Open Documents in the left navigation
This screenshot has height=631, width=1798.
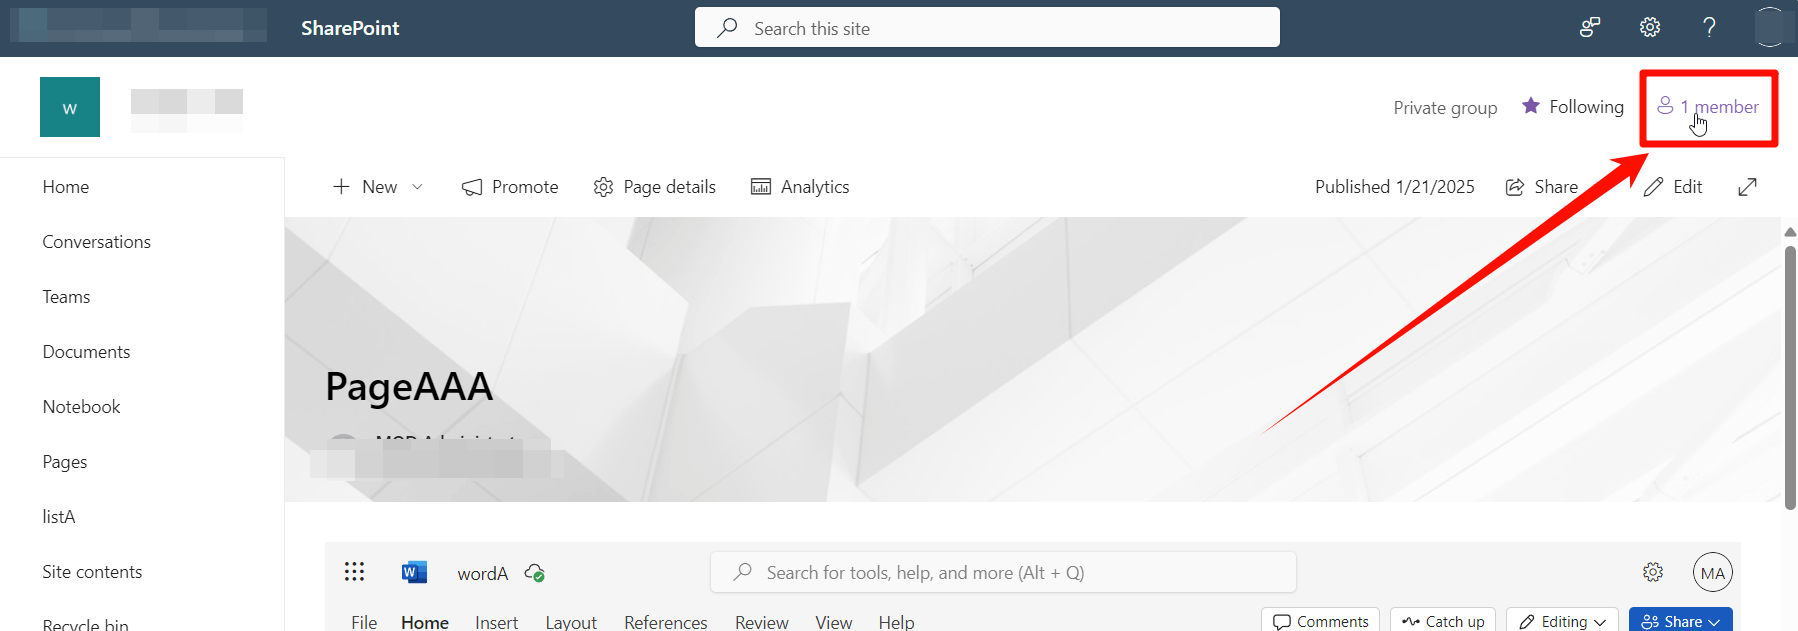(x=86, y=352)
